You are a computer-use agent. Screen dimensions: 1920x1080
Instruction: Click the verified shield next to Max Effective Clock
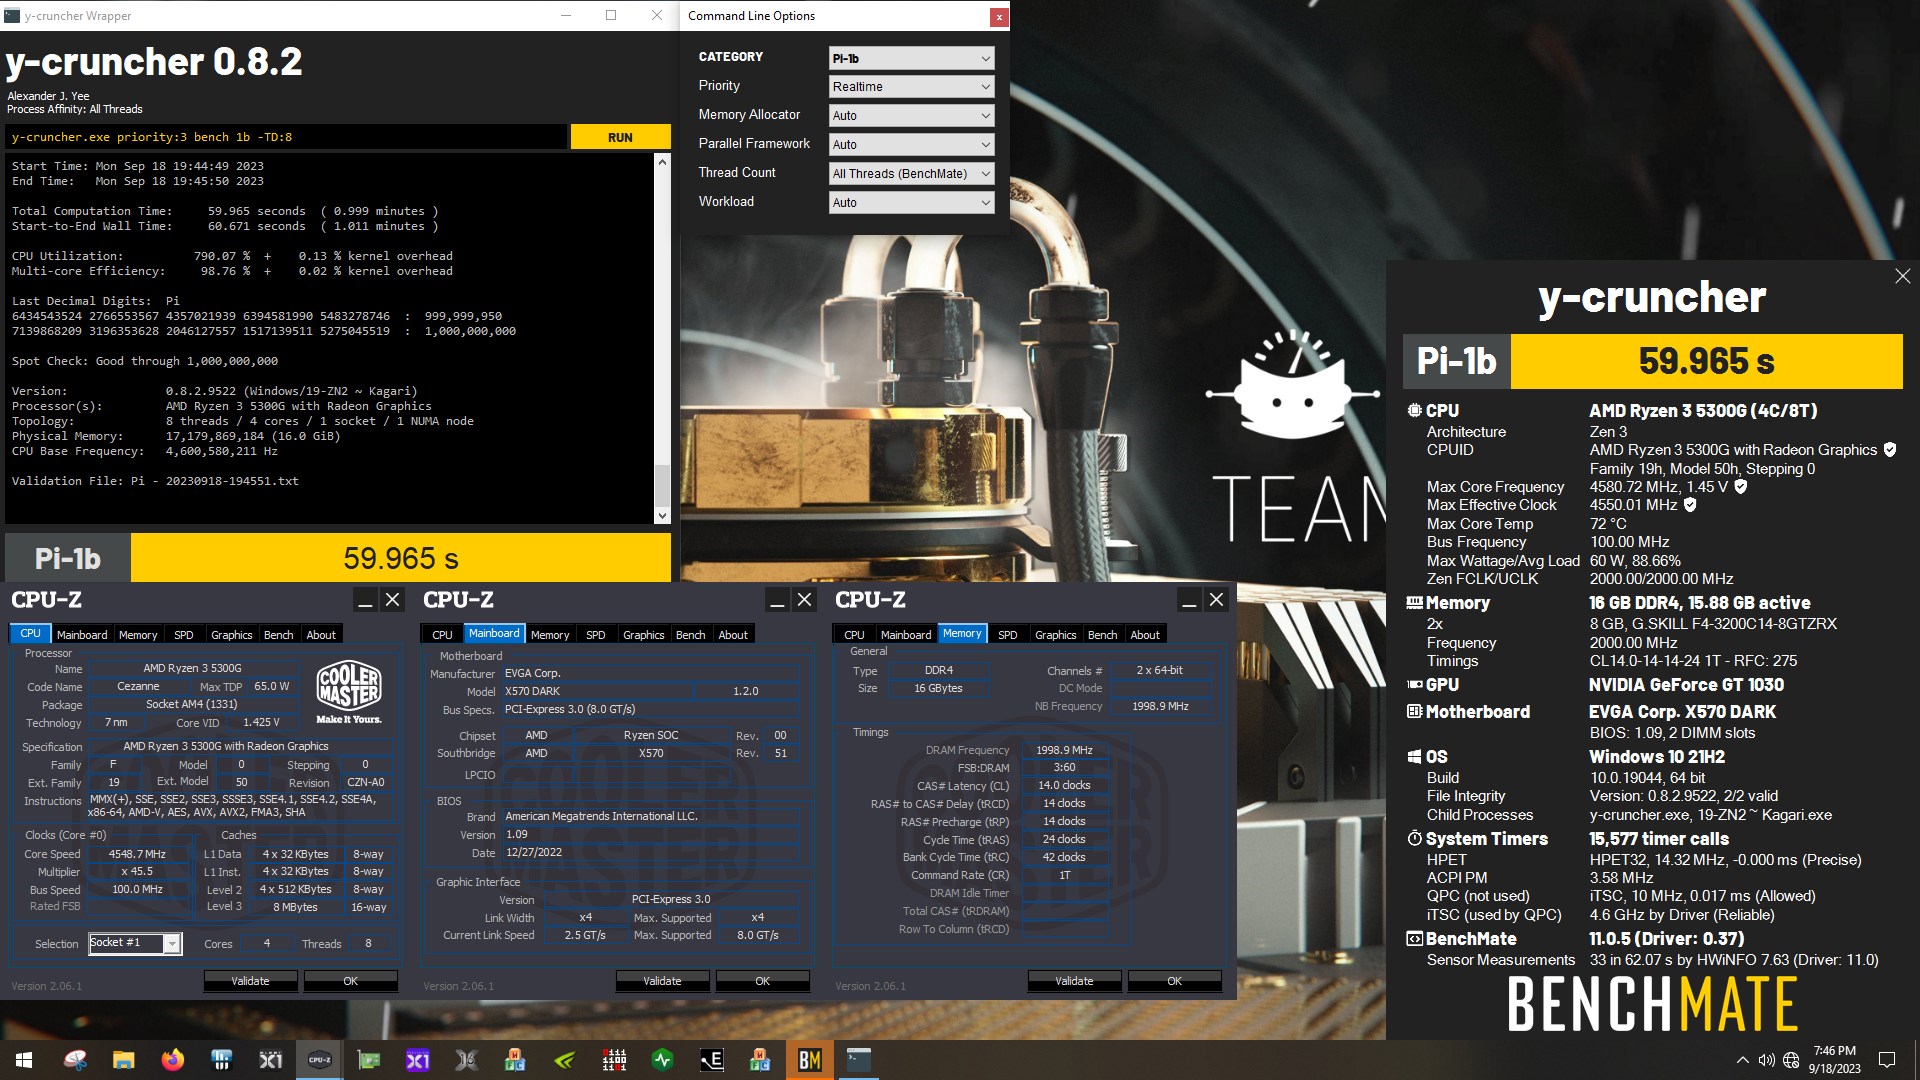pyautogui.click(x=1690, y=505)
